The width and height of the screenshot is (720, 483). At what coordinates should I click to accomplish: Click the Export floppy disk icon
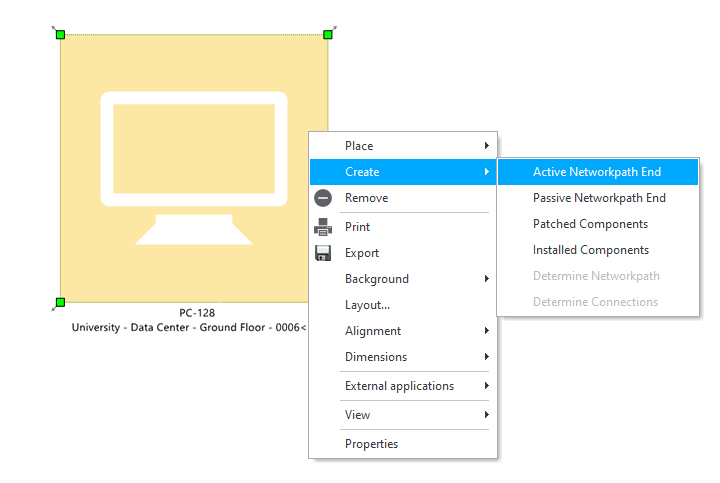tap(323, 253)
